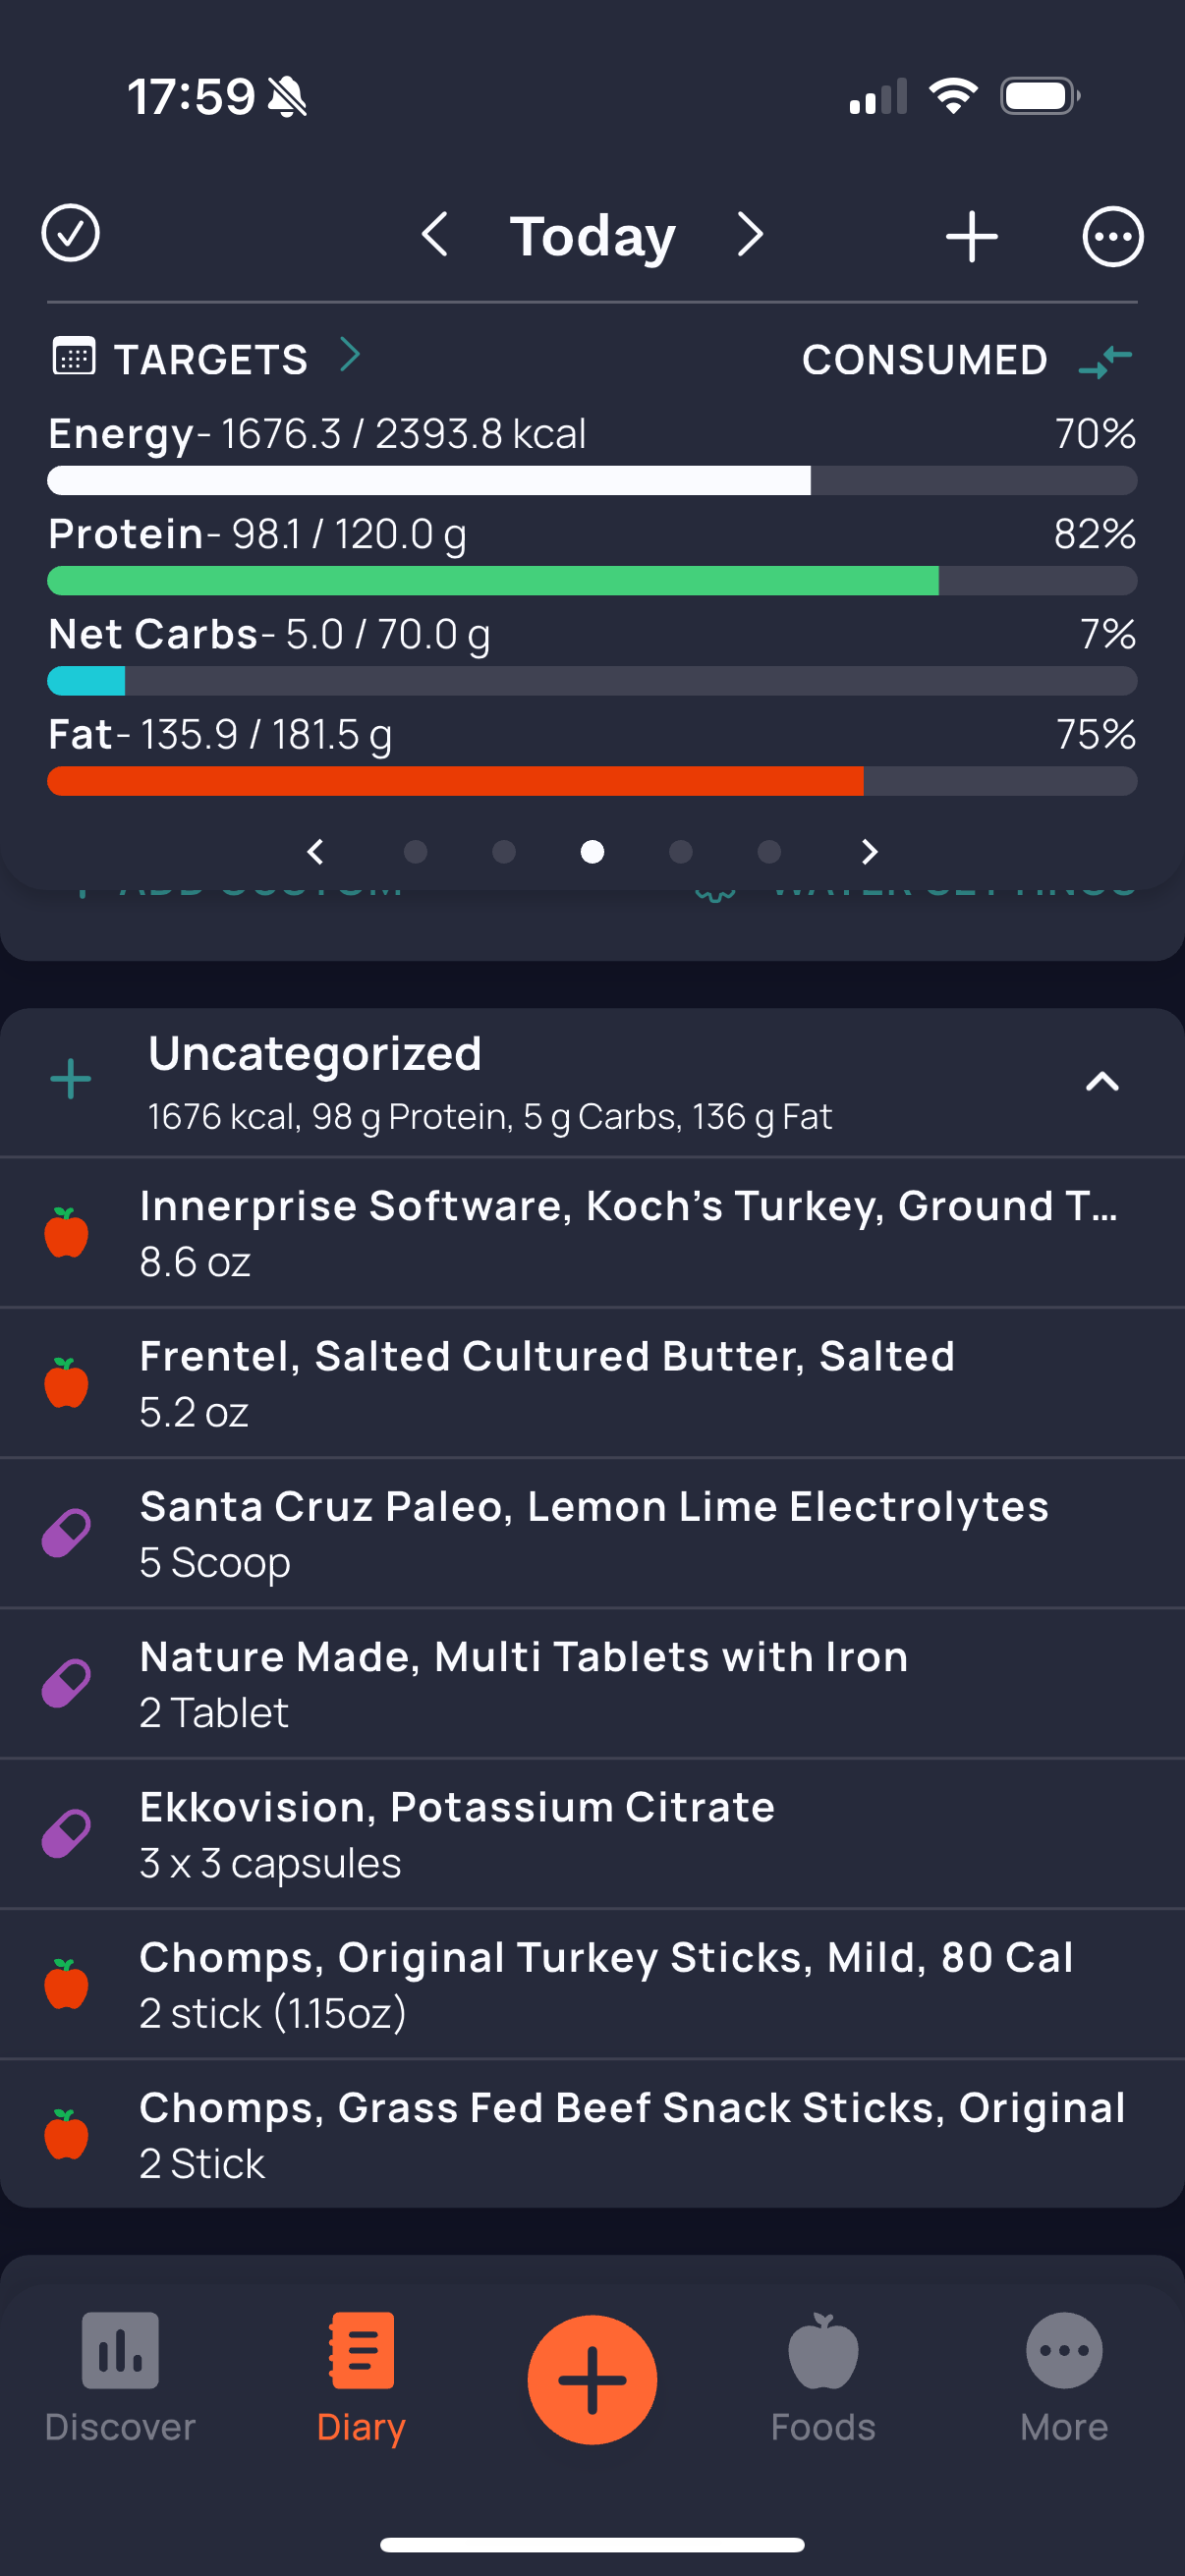Tap the plus icon in top header

tap(971, 237)
